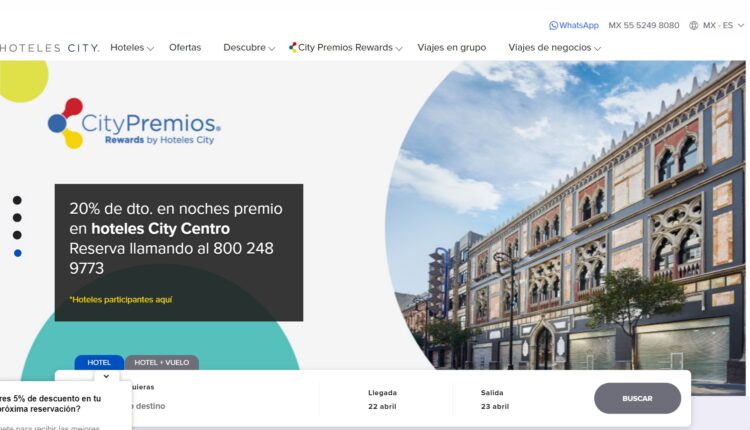Image resolution: width=750 pixels, height=430 pixels.
Task: Expand the Descubre dropdown menu
Action: 249,48
